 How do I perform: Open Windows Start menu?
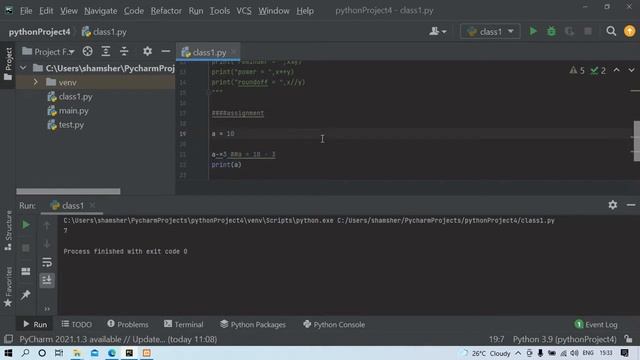(x=8, y=353)
